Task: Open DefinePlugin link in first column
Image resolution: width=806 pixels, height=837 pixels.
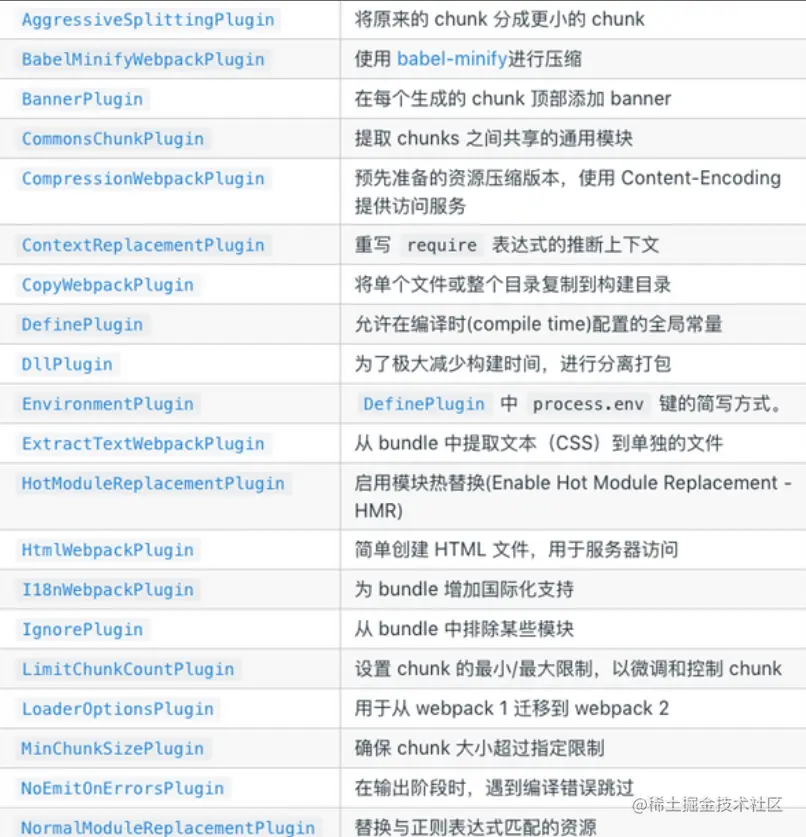Action: tap(82, 325)
